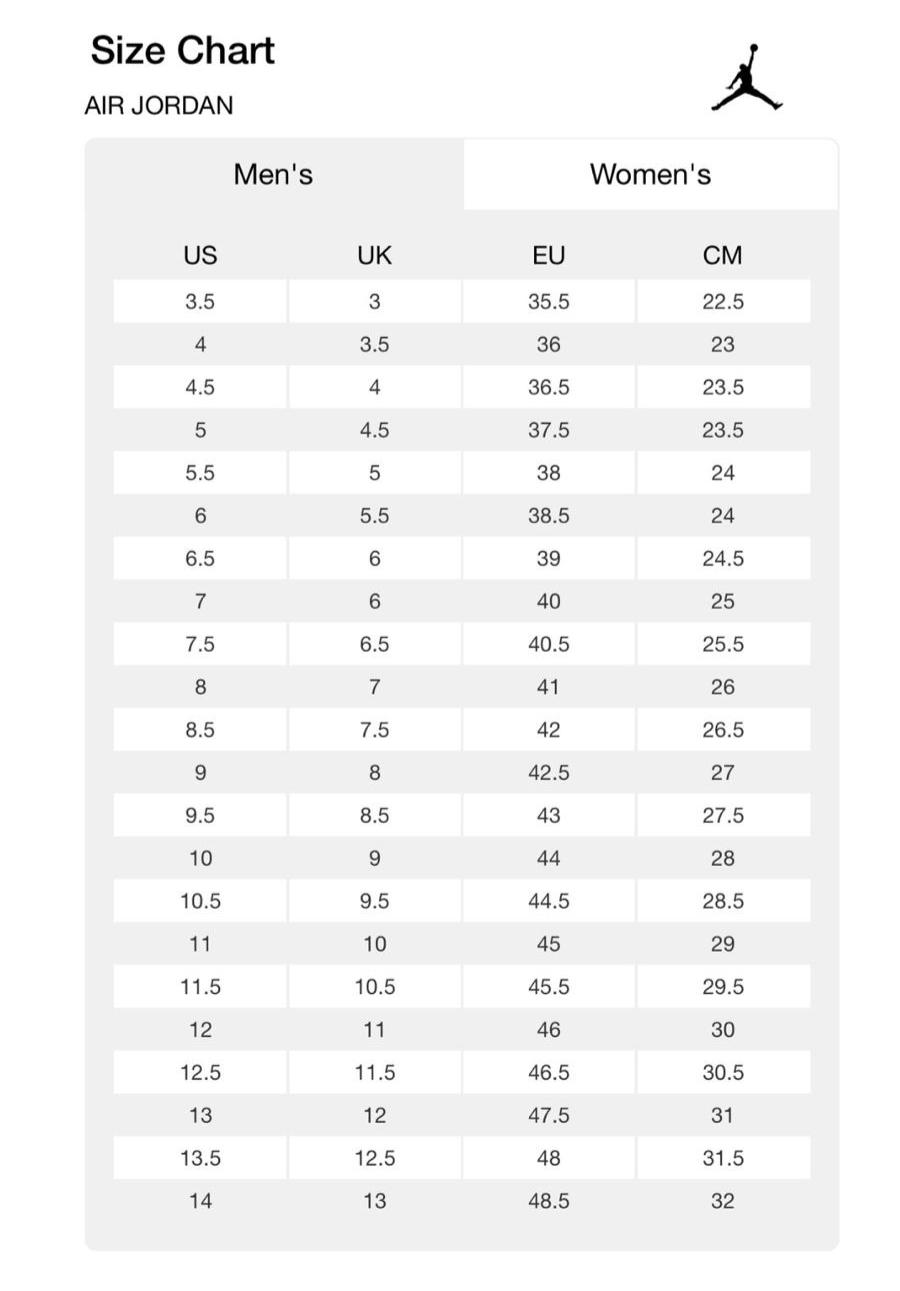Click EU size 42.5 cell
Image resolution: width=900 pixels, height=1291 pixels.
click(548, 773)
